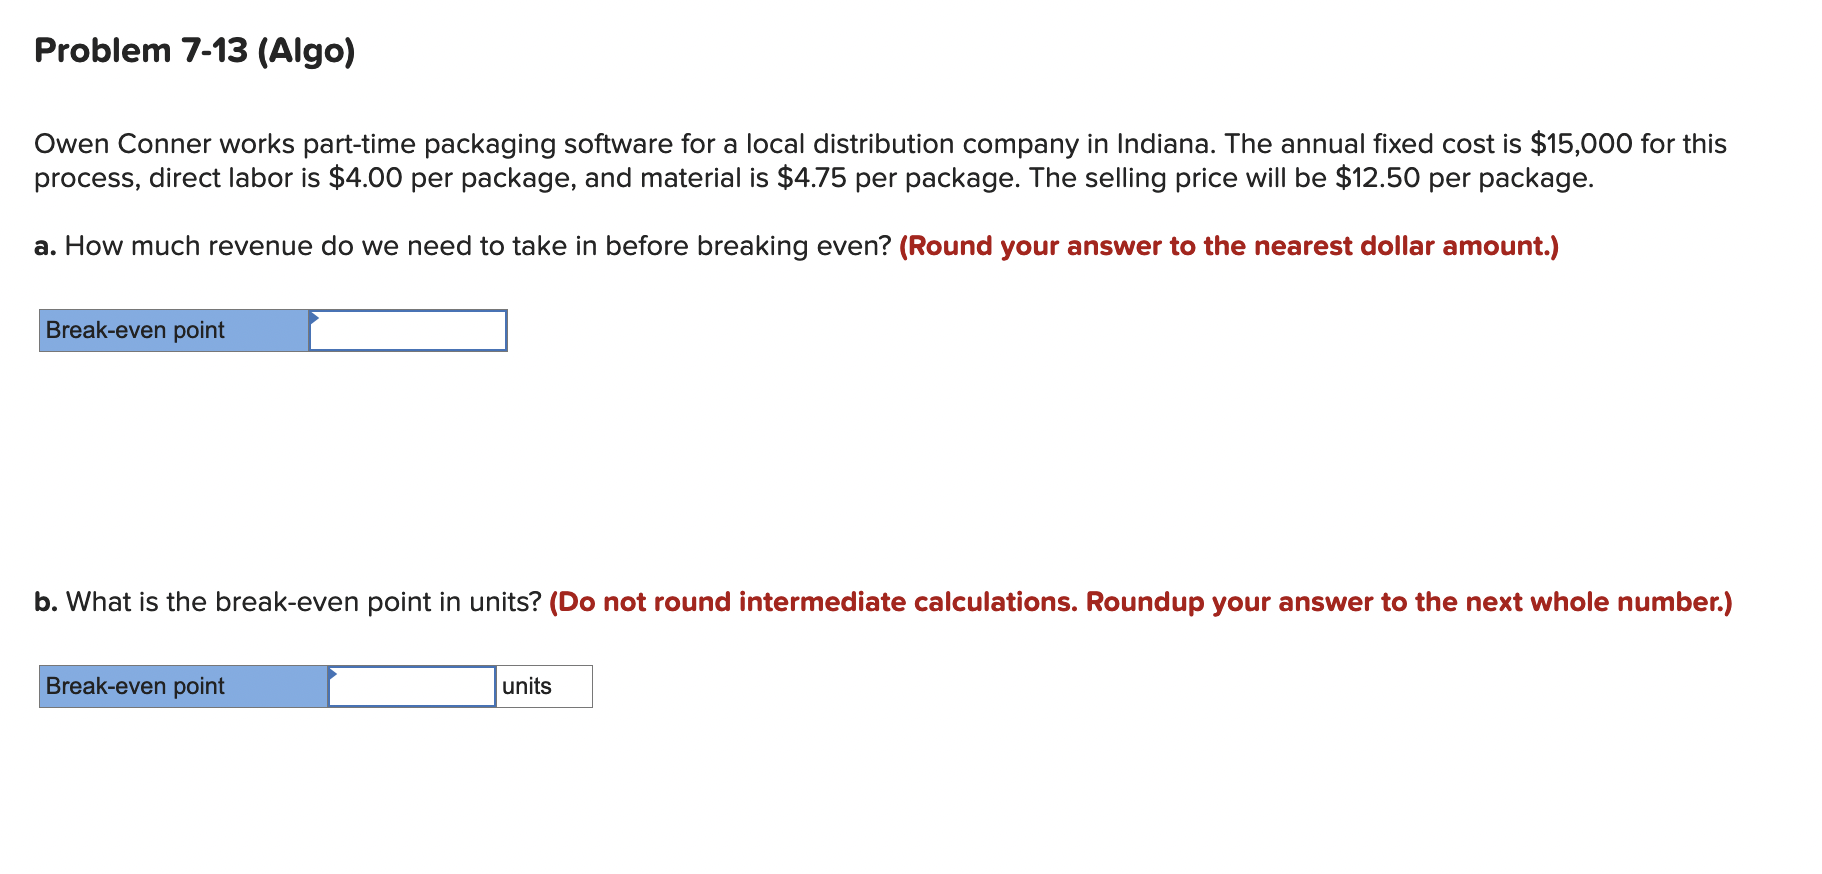
Task: Click the name "Owen Conner" in the description
Action: pyautogui.click(x=122, y=144)
